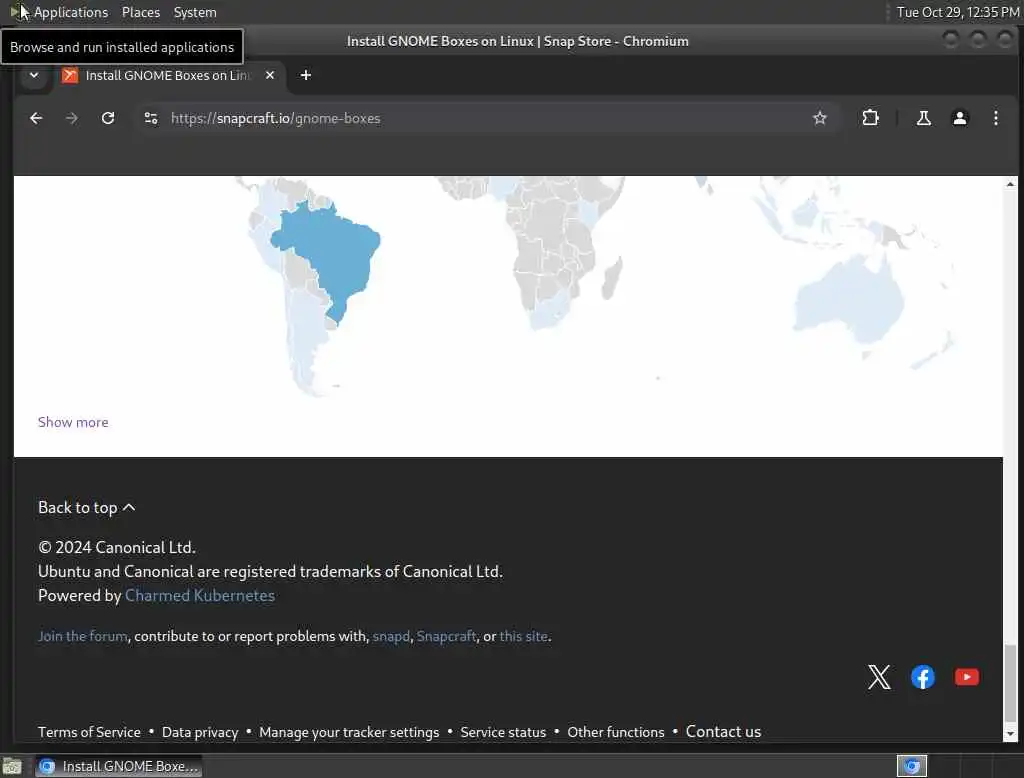Click the clock showing Tue Oct 29

pos(957,12)
